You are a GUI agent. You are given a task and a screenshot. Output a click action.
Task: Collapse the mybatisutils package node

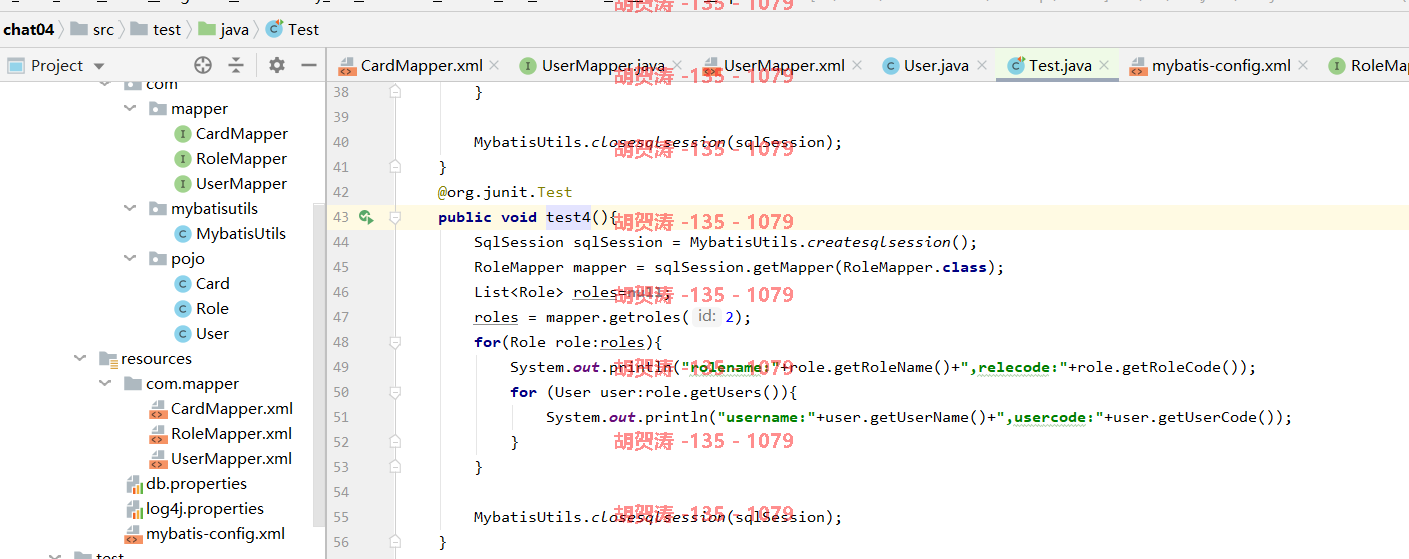(x=129, y=209)
